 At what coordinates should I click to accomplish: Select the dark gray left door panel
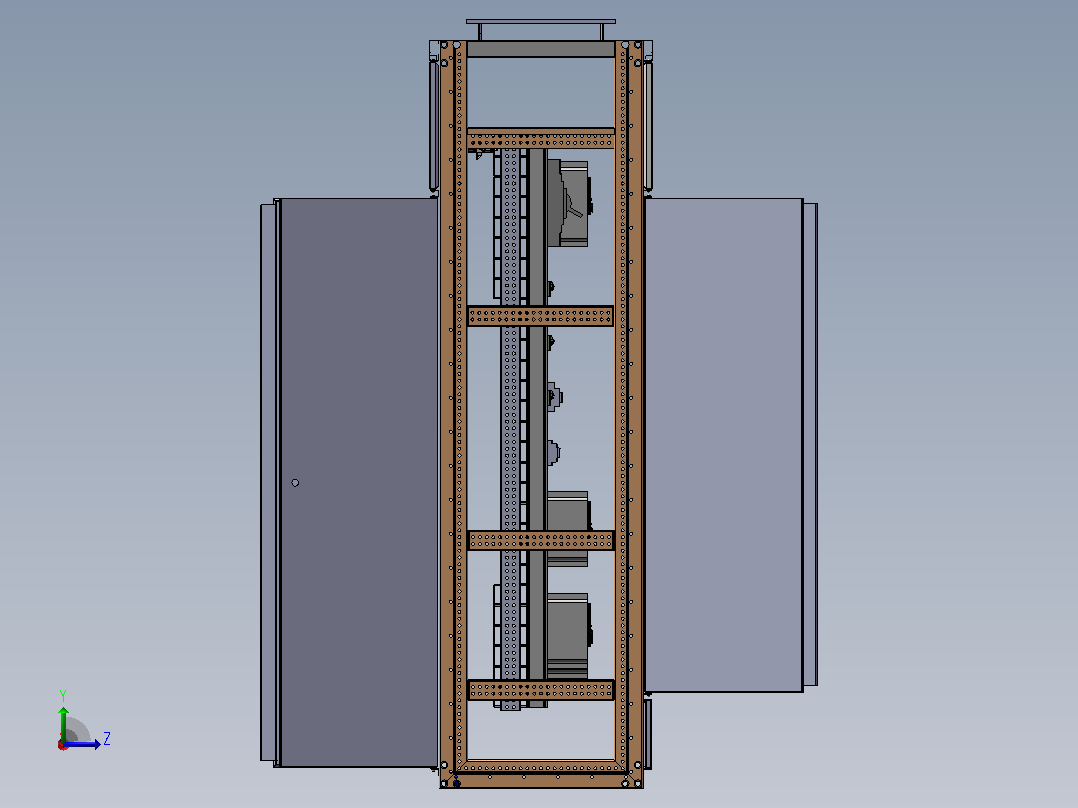coord(358,482)
